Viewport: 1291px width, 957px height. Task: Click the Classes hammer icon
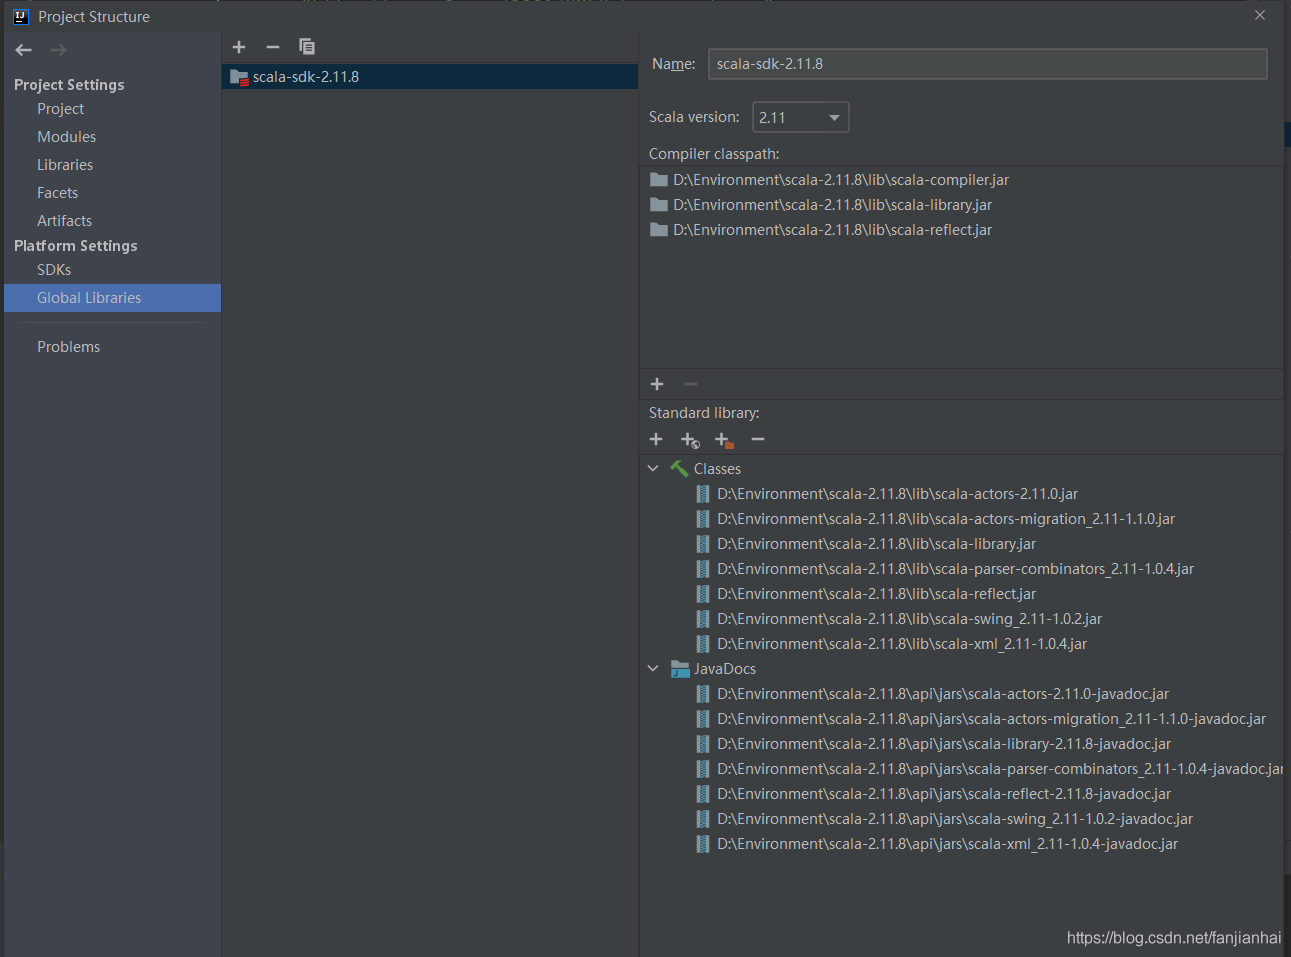click(679, 468)
